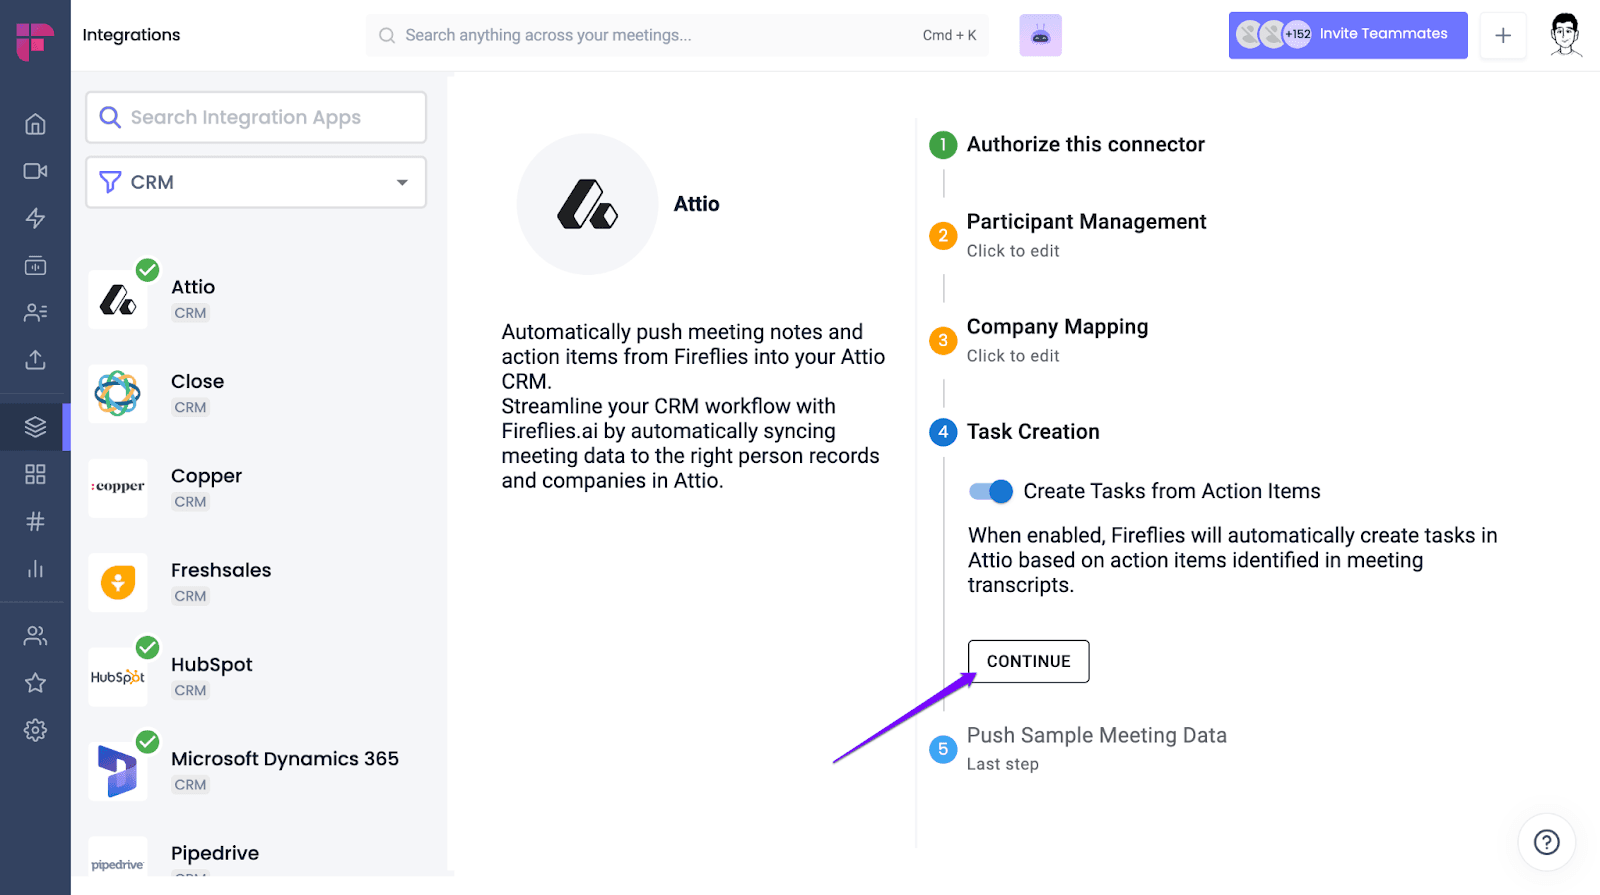Expand Participant Management step
1600x895 pixels.
click(x=1086, y=221)
